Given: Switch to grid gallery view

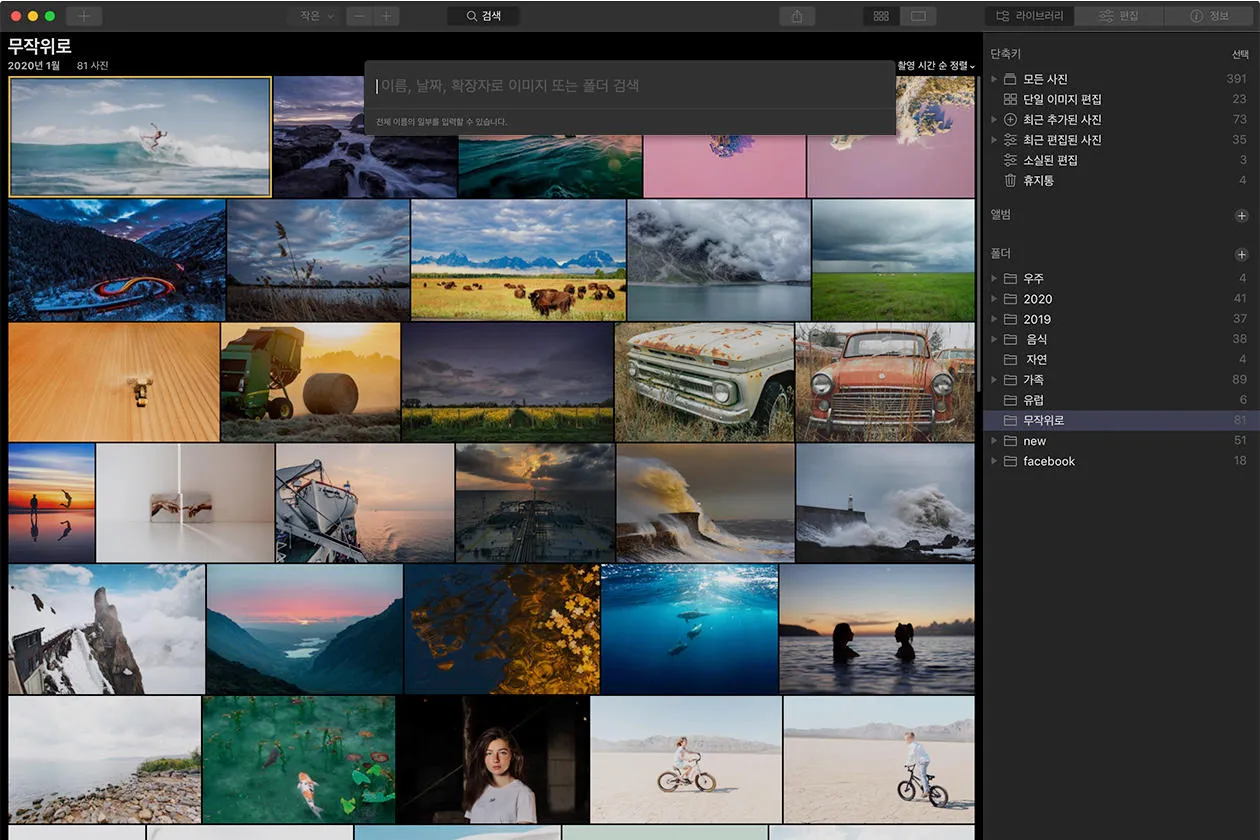Looking at the screenshot, I should [881, 16].
